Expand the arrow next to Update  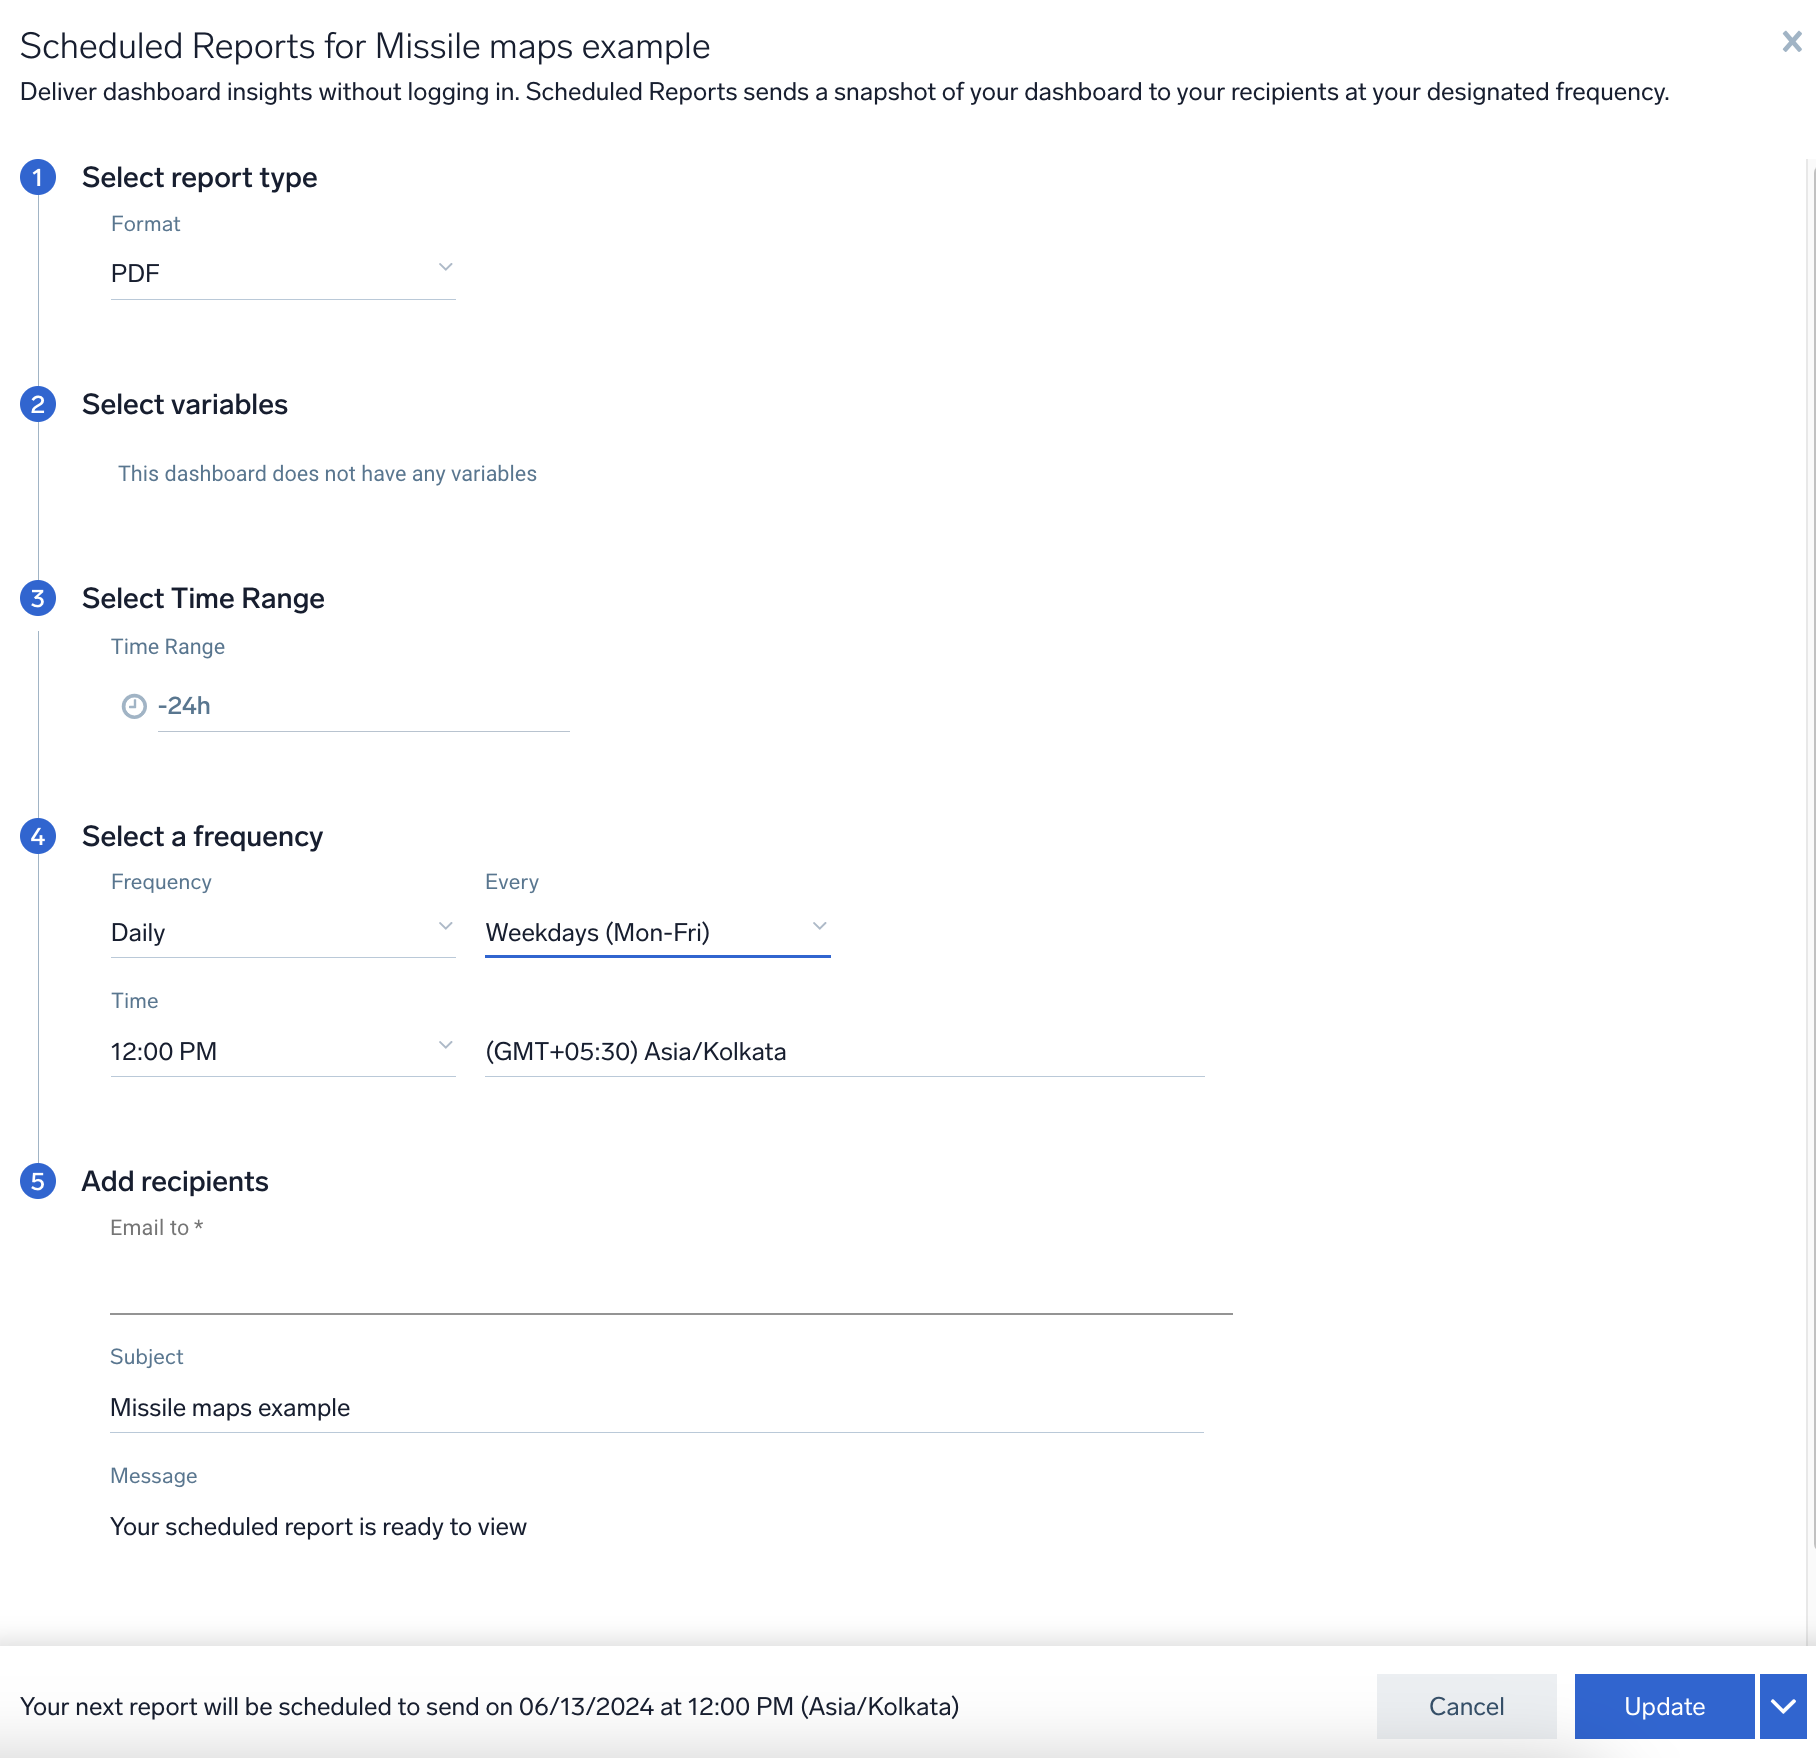coord(1783,1706)
